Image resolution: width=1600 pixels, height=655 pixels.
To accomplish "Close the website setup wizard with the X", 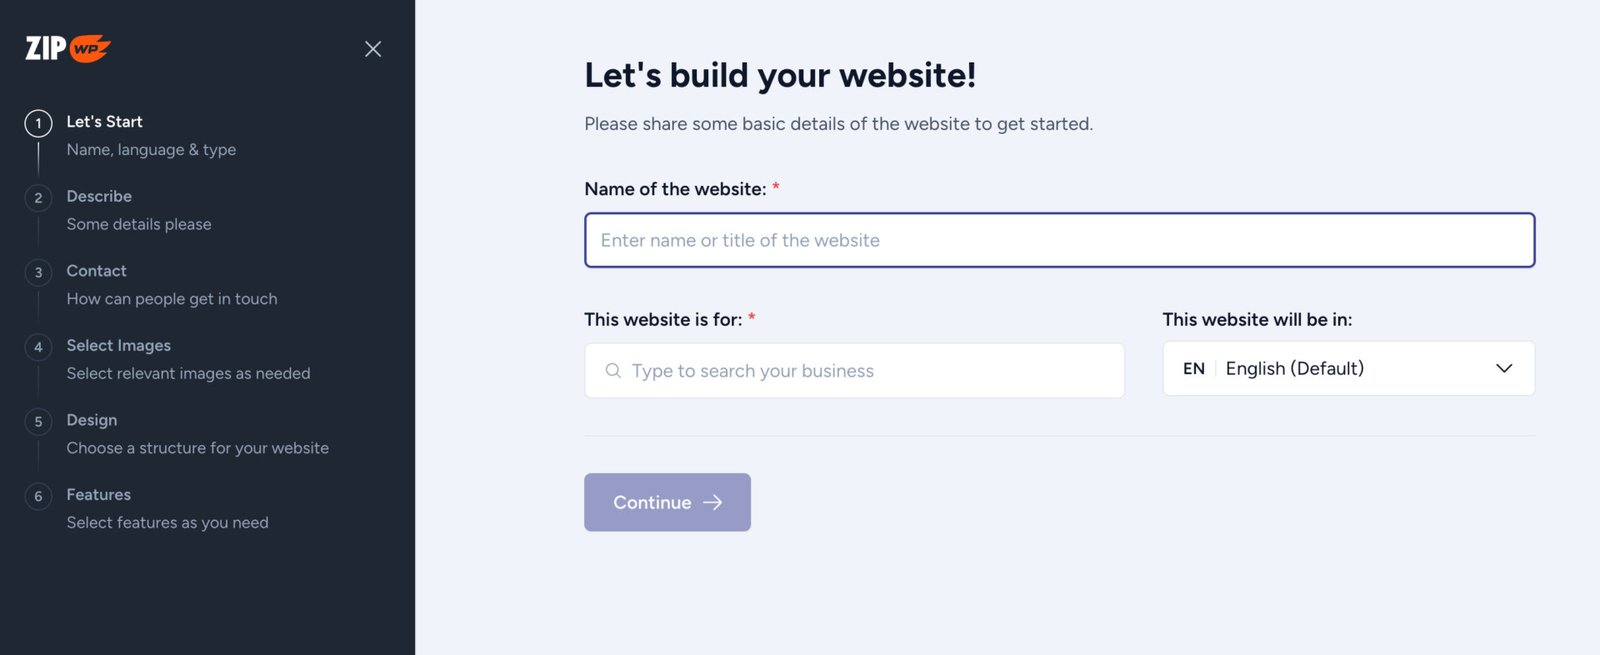I will pos(373,48).
